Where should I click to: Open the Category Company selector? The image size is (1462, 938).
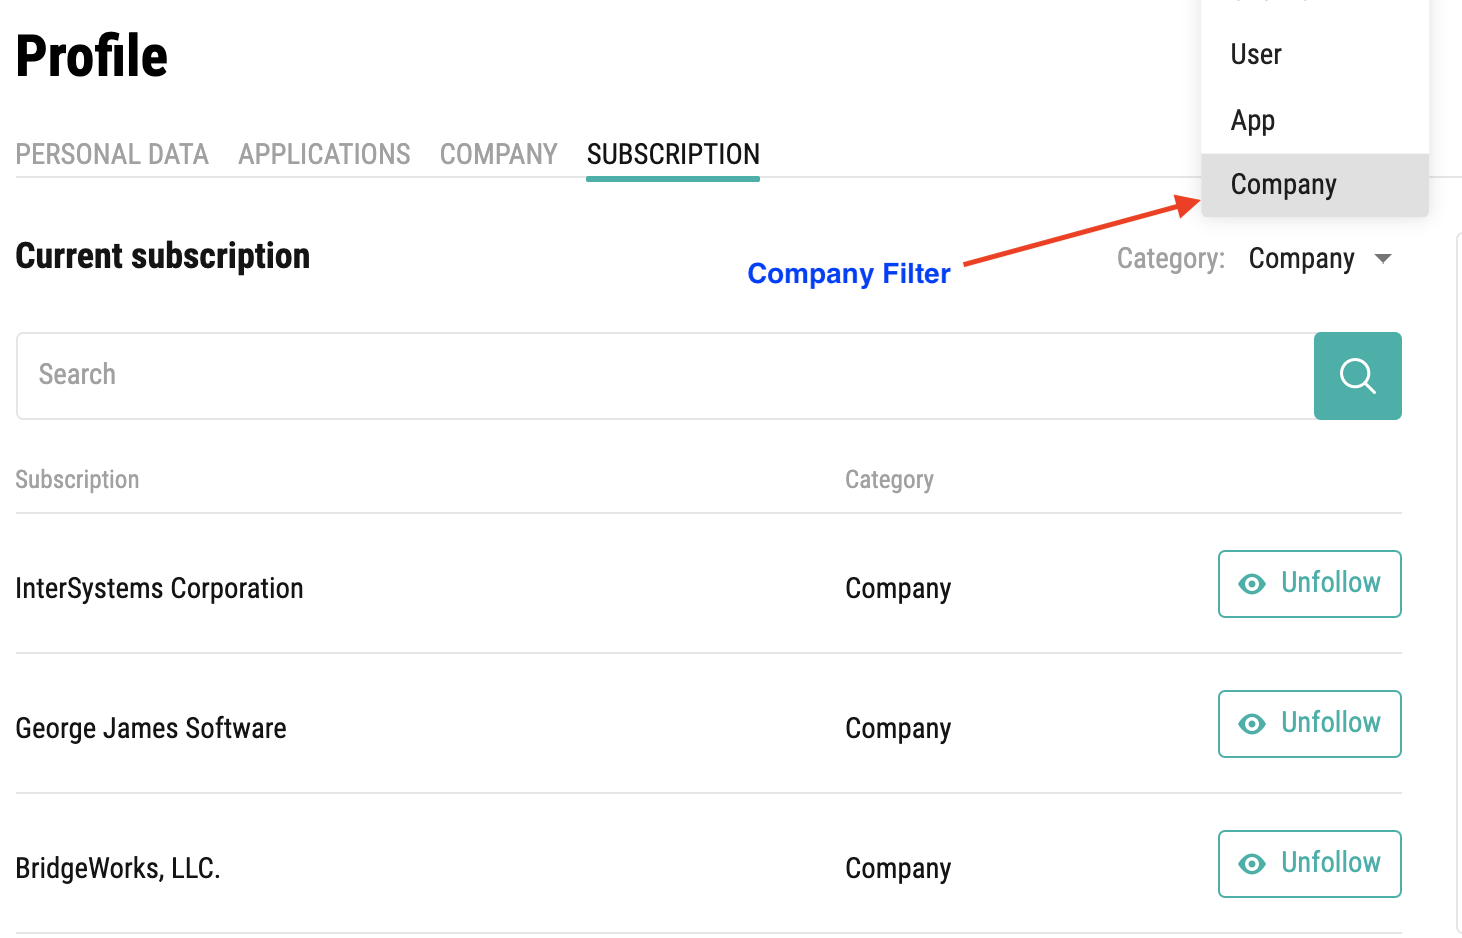tap(1320, 259)
